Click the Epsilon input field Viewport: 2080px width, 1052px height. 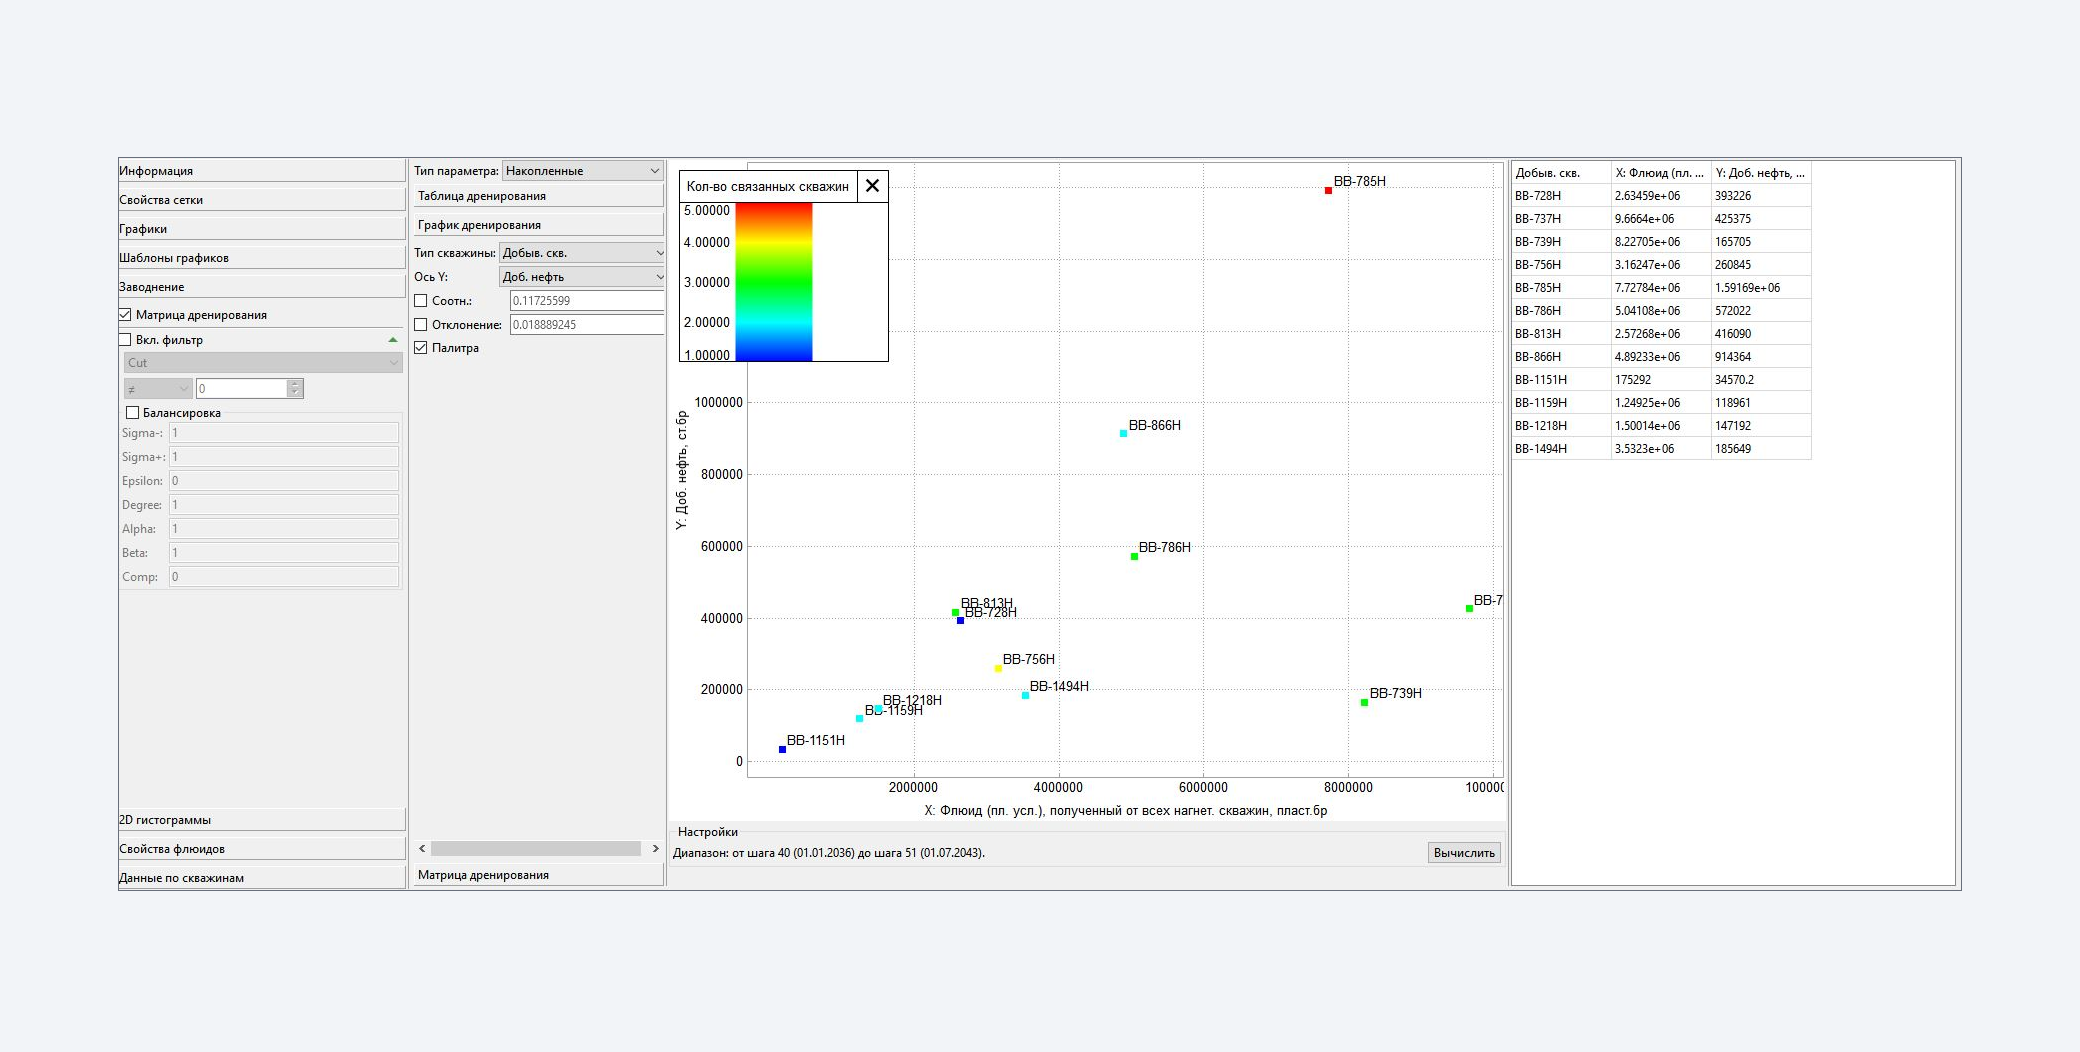(x=284, y=481)
